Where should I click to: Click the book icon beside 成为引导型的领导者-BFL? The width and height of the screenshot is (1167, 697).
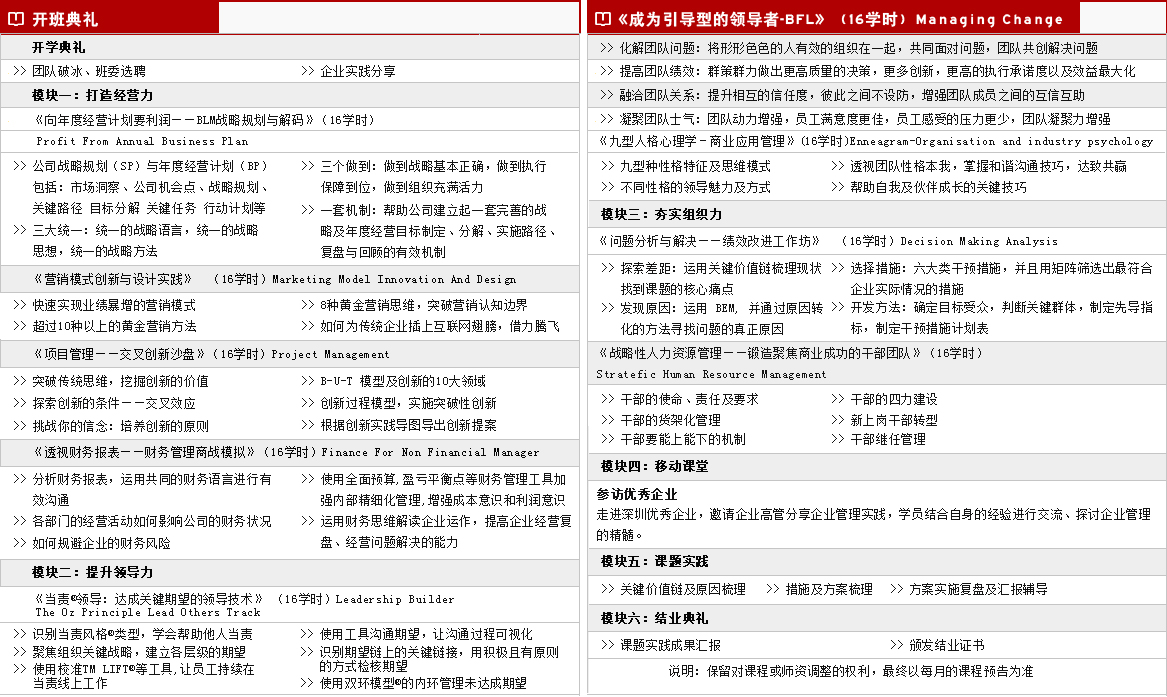point(603,19)
